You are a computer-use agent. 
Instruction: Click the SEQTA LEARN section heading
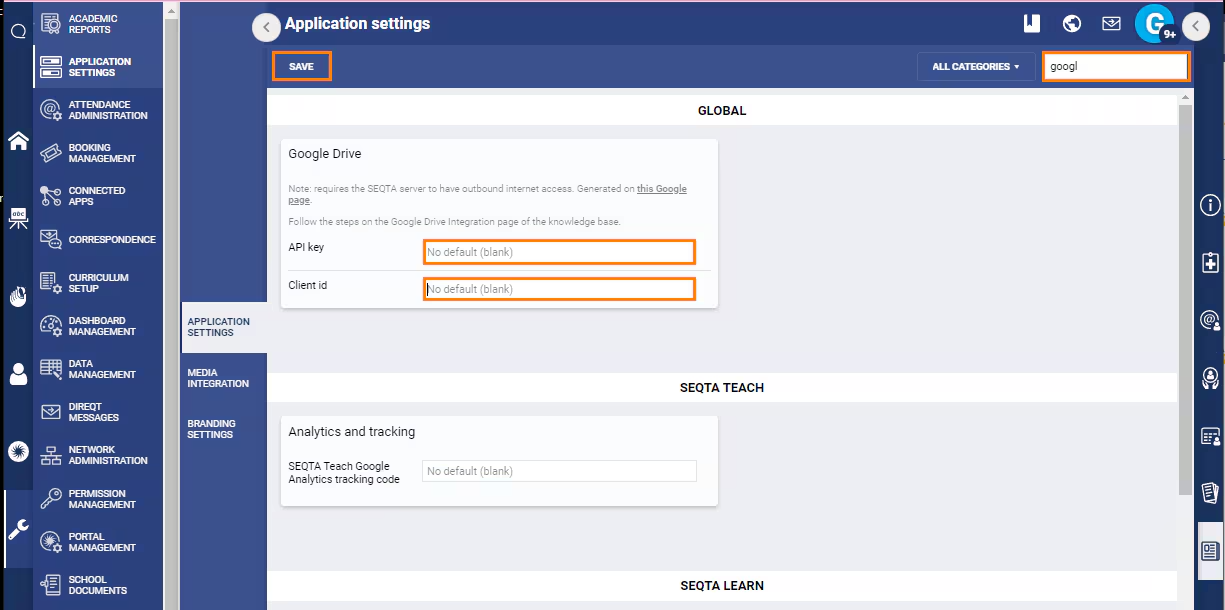point(722,586)
